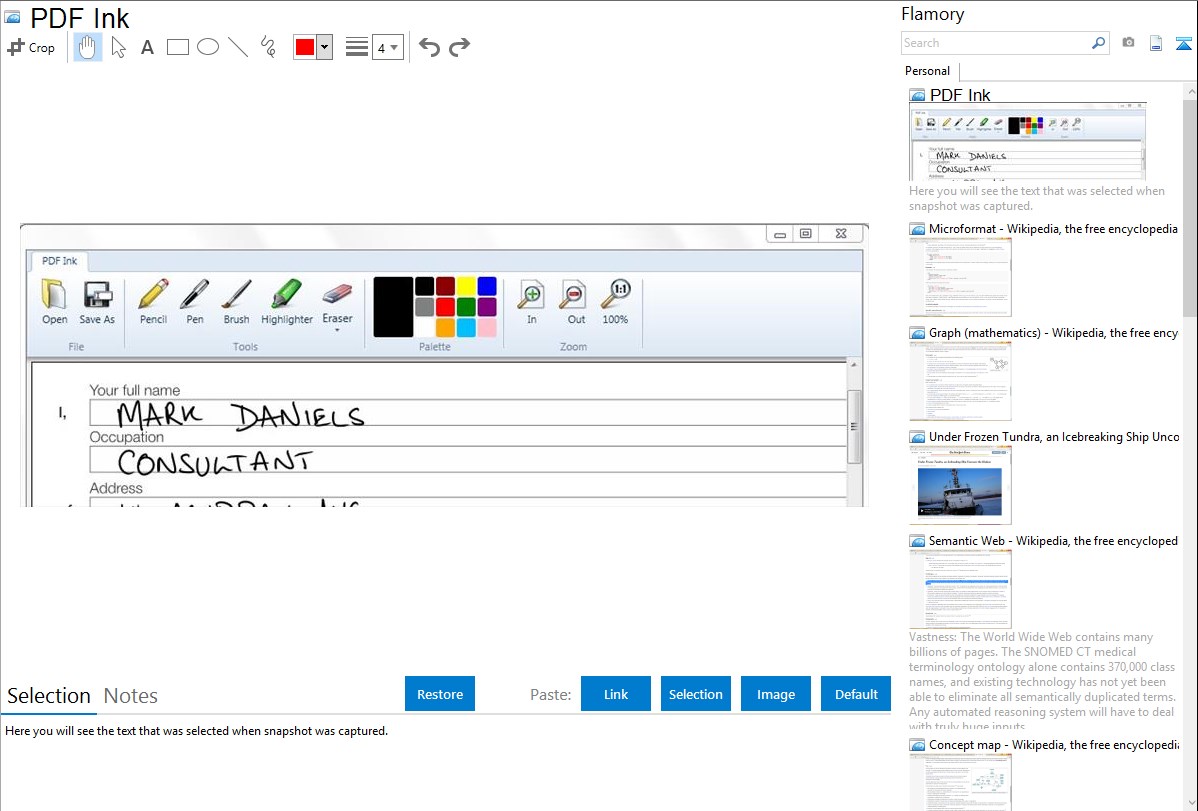Expand the line thickness dropdown showing 4
Image resolution: width=1198 pixels, height=811 pixels.
coord(387,47)
